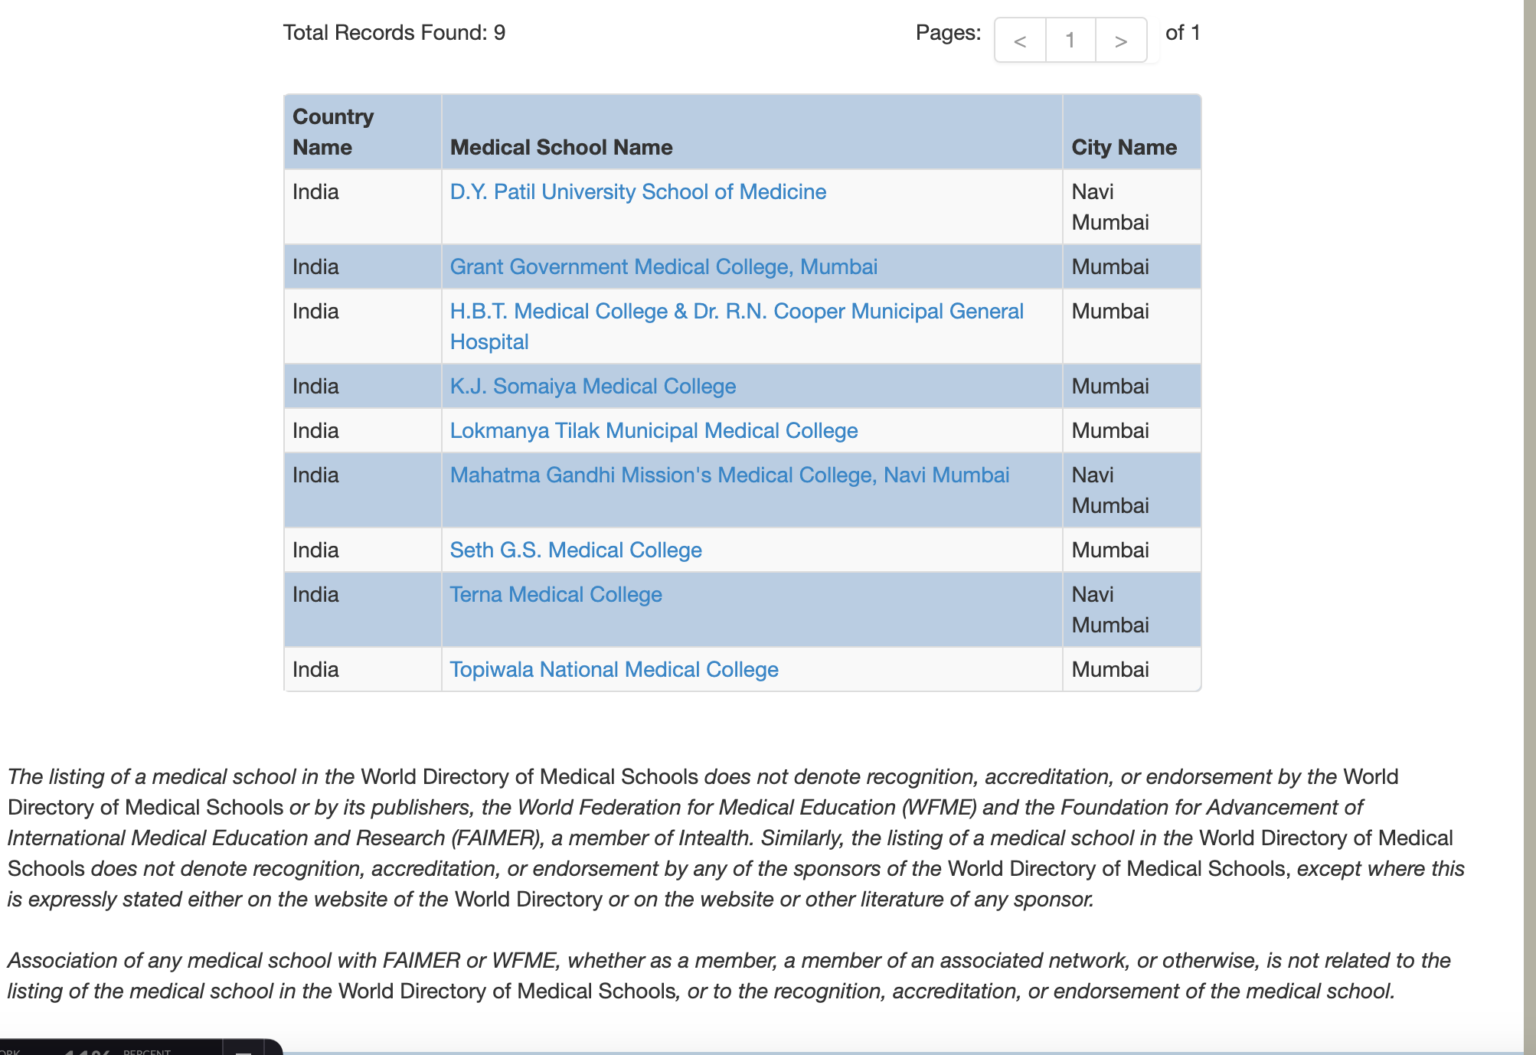The image size is (1536, 1055).
Task: Sort by the Medical School Name column header
Action: pyautogui.click(x=560, y=147)
